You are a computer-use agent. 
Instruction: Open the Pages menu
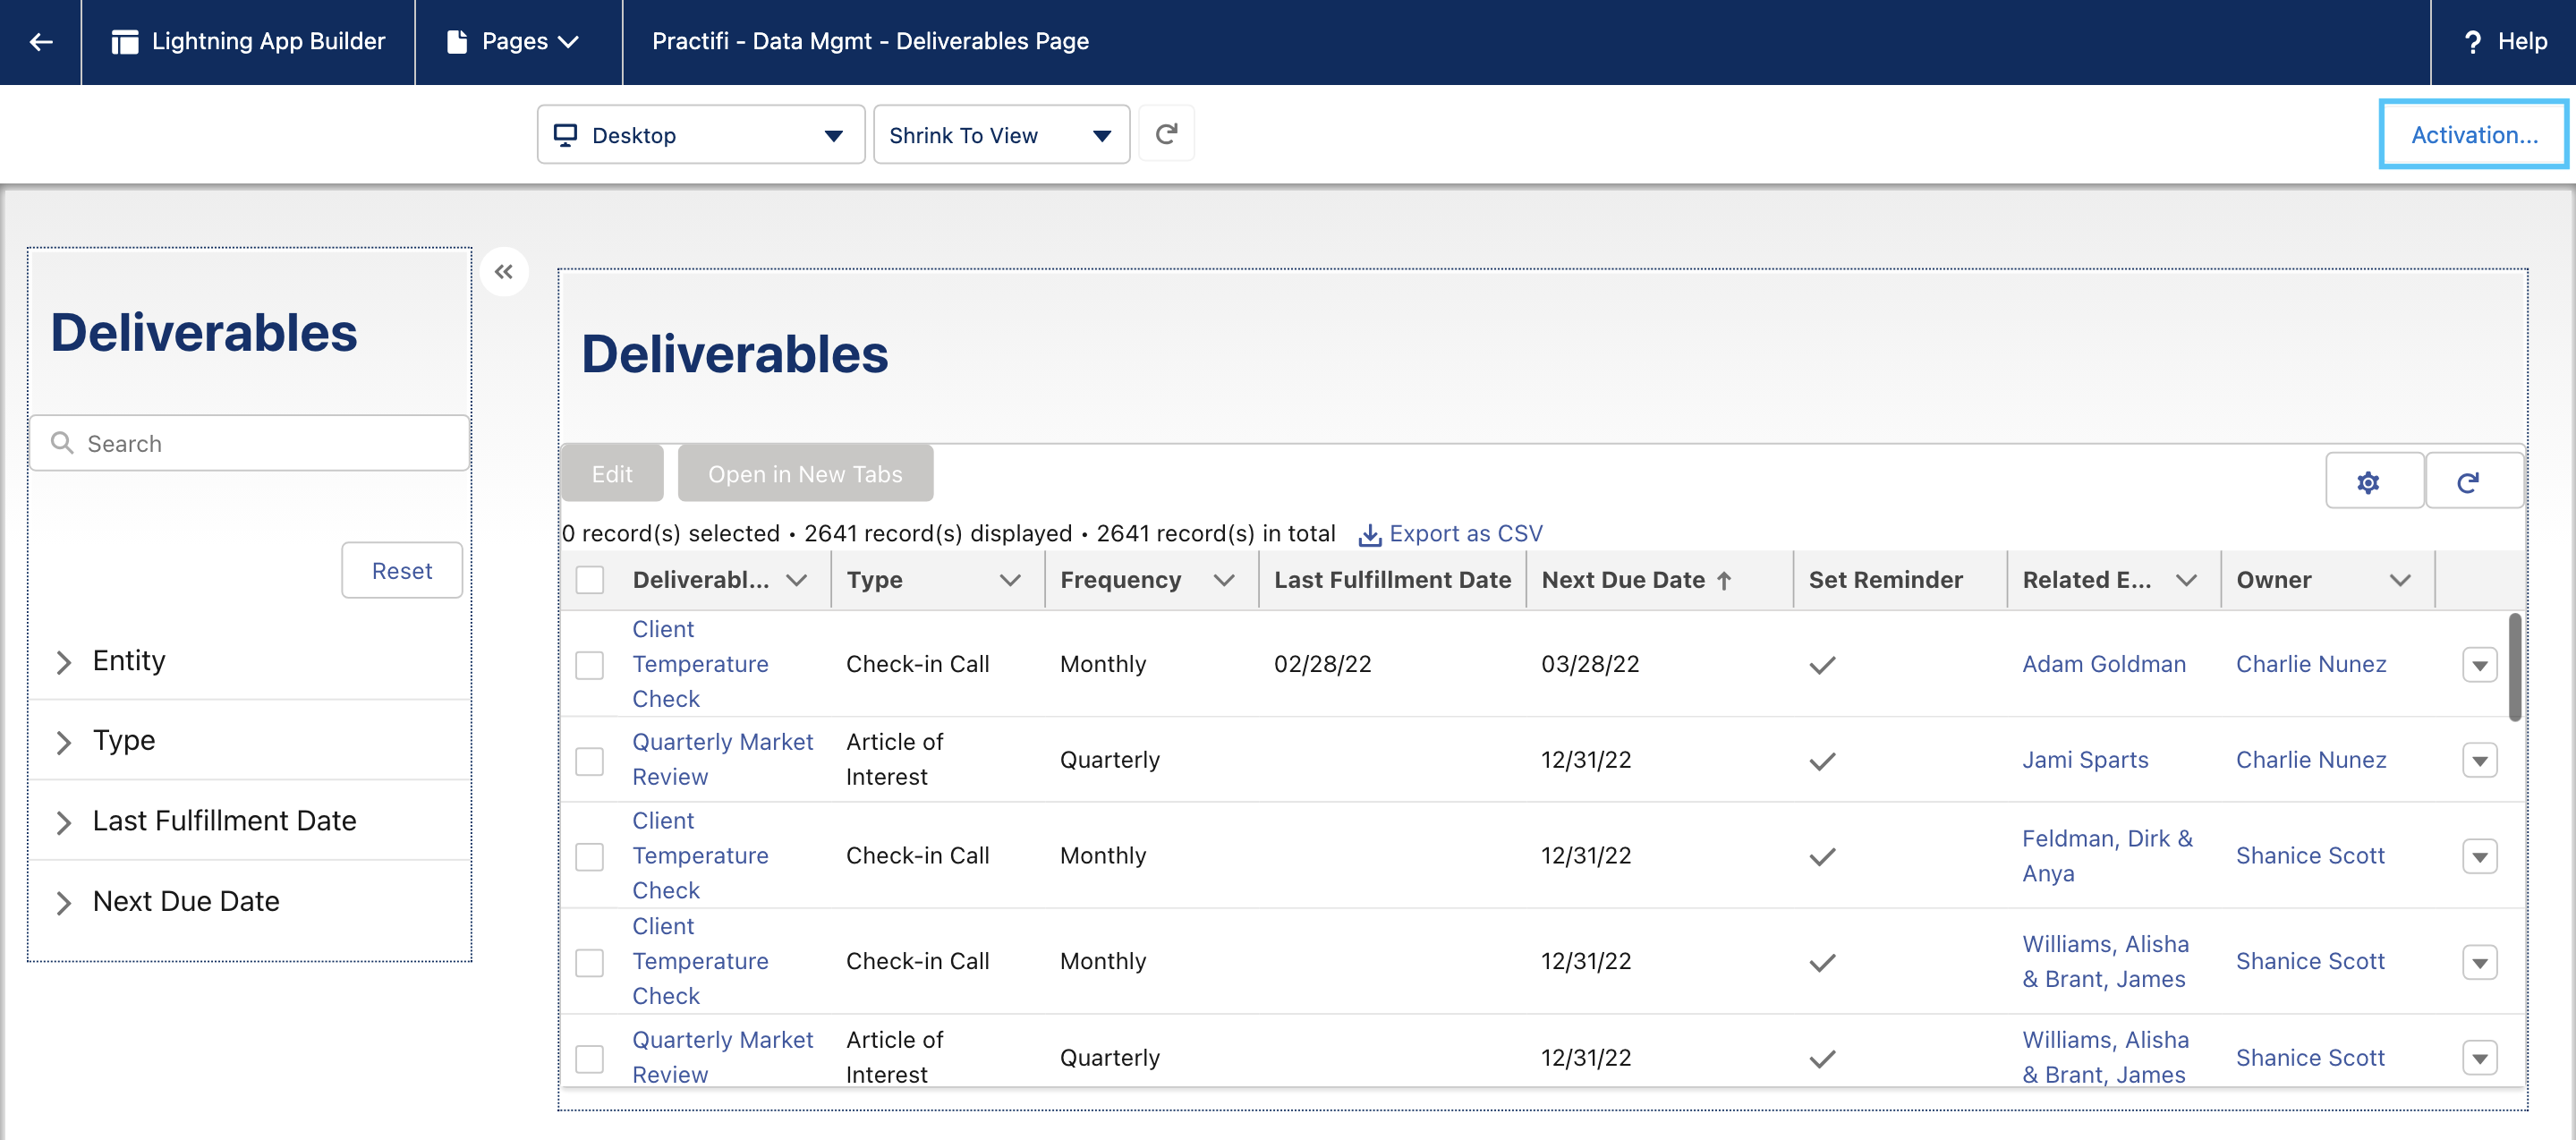[518, 42]
